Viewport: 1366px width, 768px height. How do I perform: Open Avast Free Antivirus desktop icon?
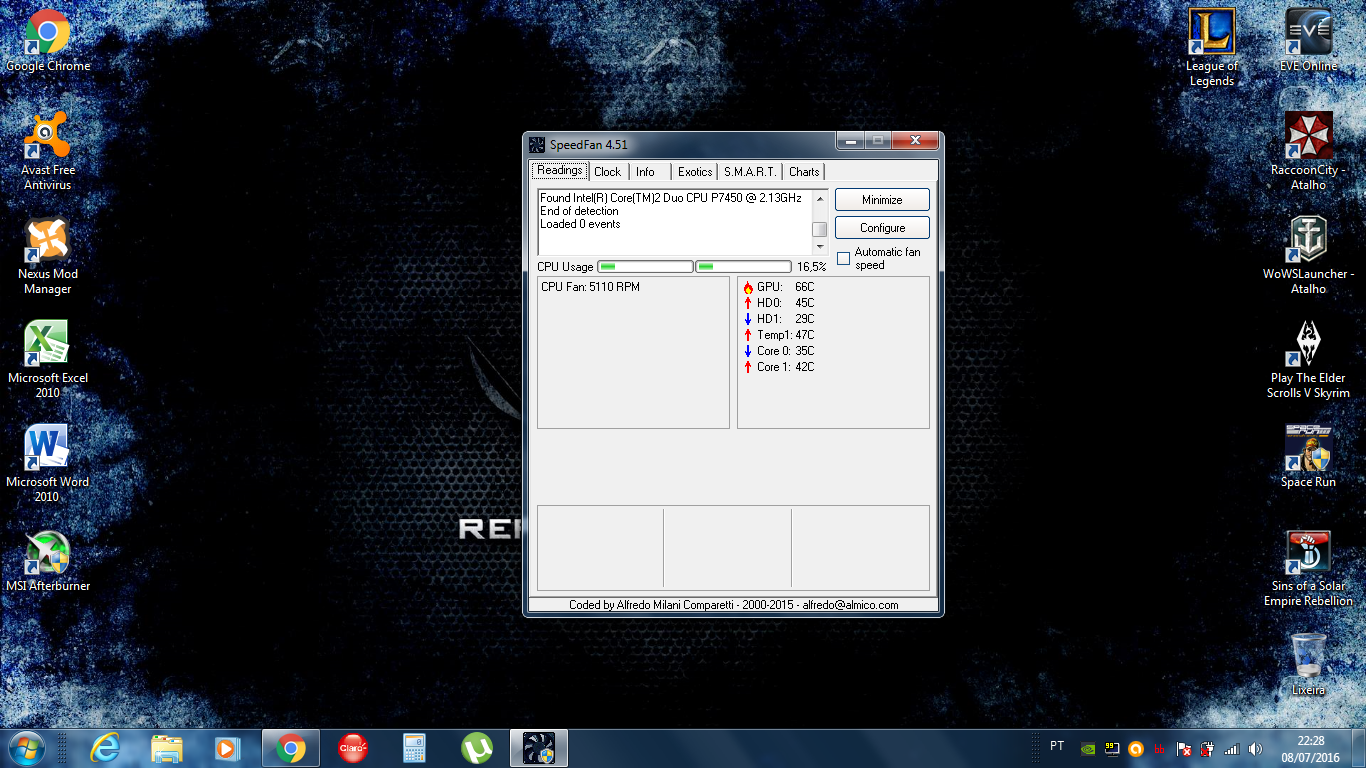point(48,150)
